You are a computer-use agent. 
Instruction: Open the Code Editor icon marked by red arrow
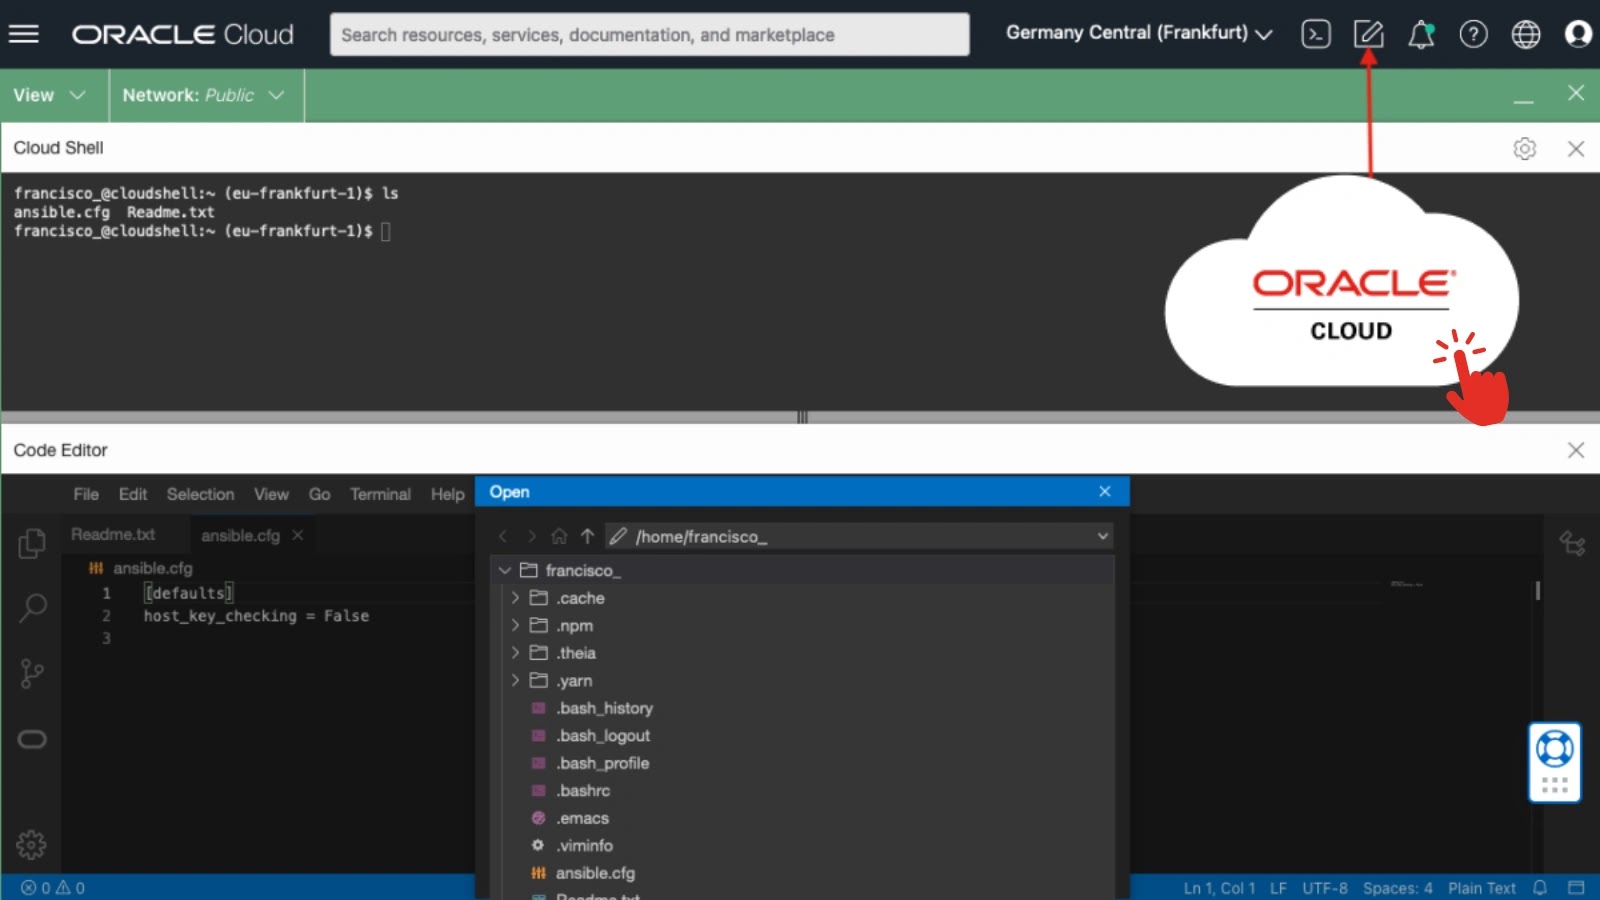pyautogui.click(x=1368, y=34)
